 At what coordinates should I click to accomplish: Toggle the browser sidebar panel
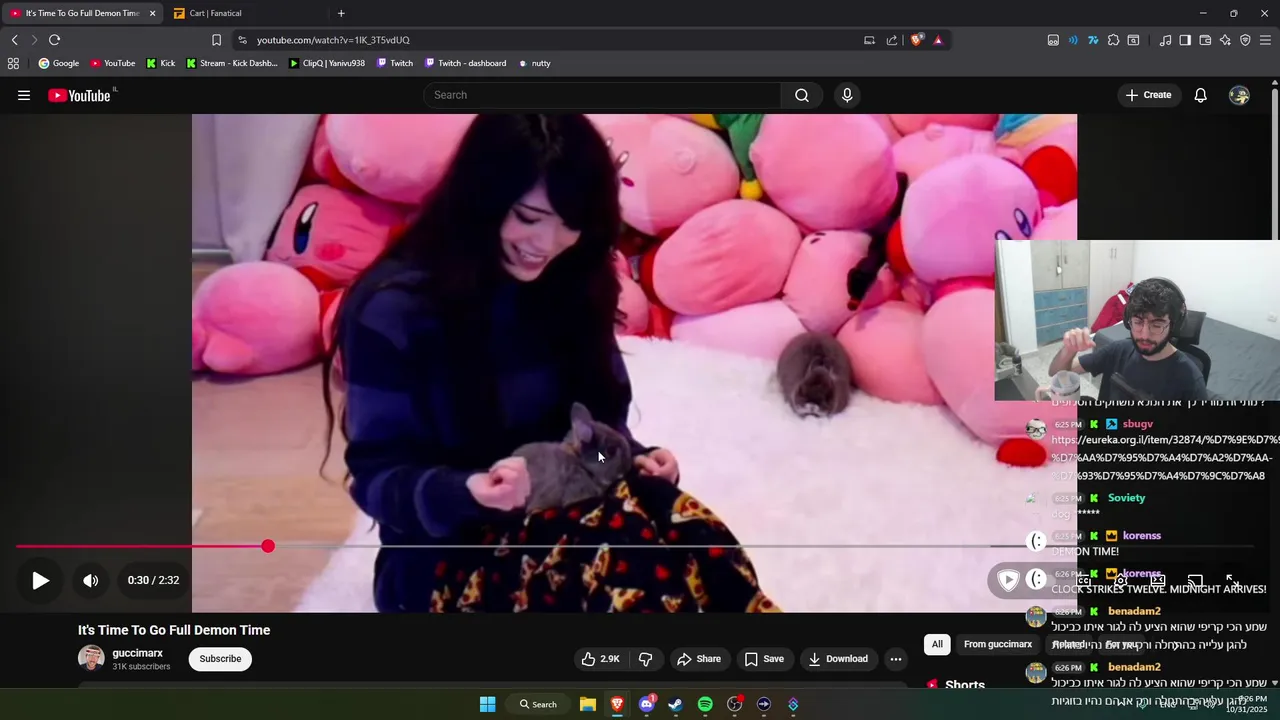tap(1185, 40)
